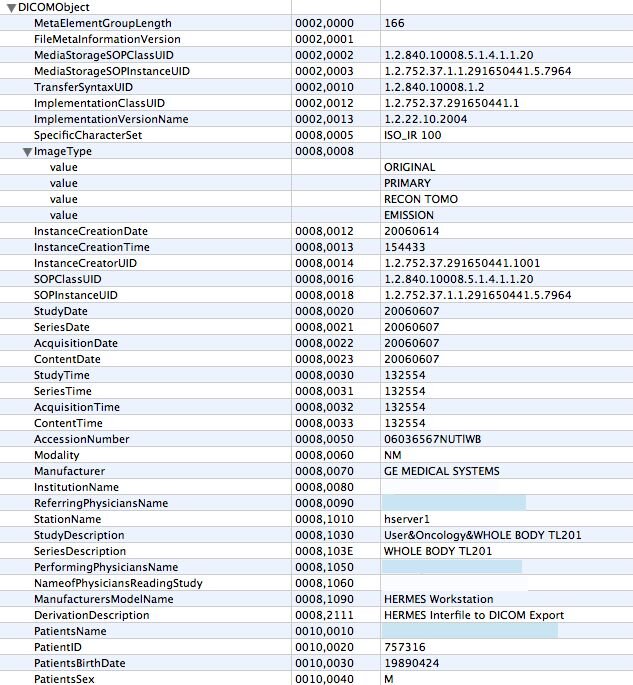
Task: Click the EMISSION image type value
Action: [x=409, y=215]
